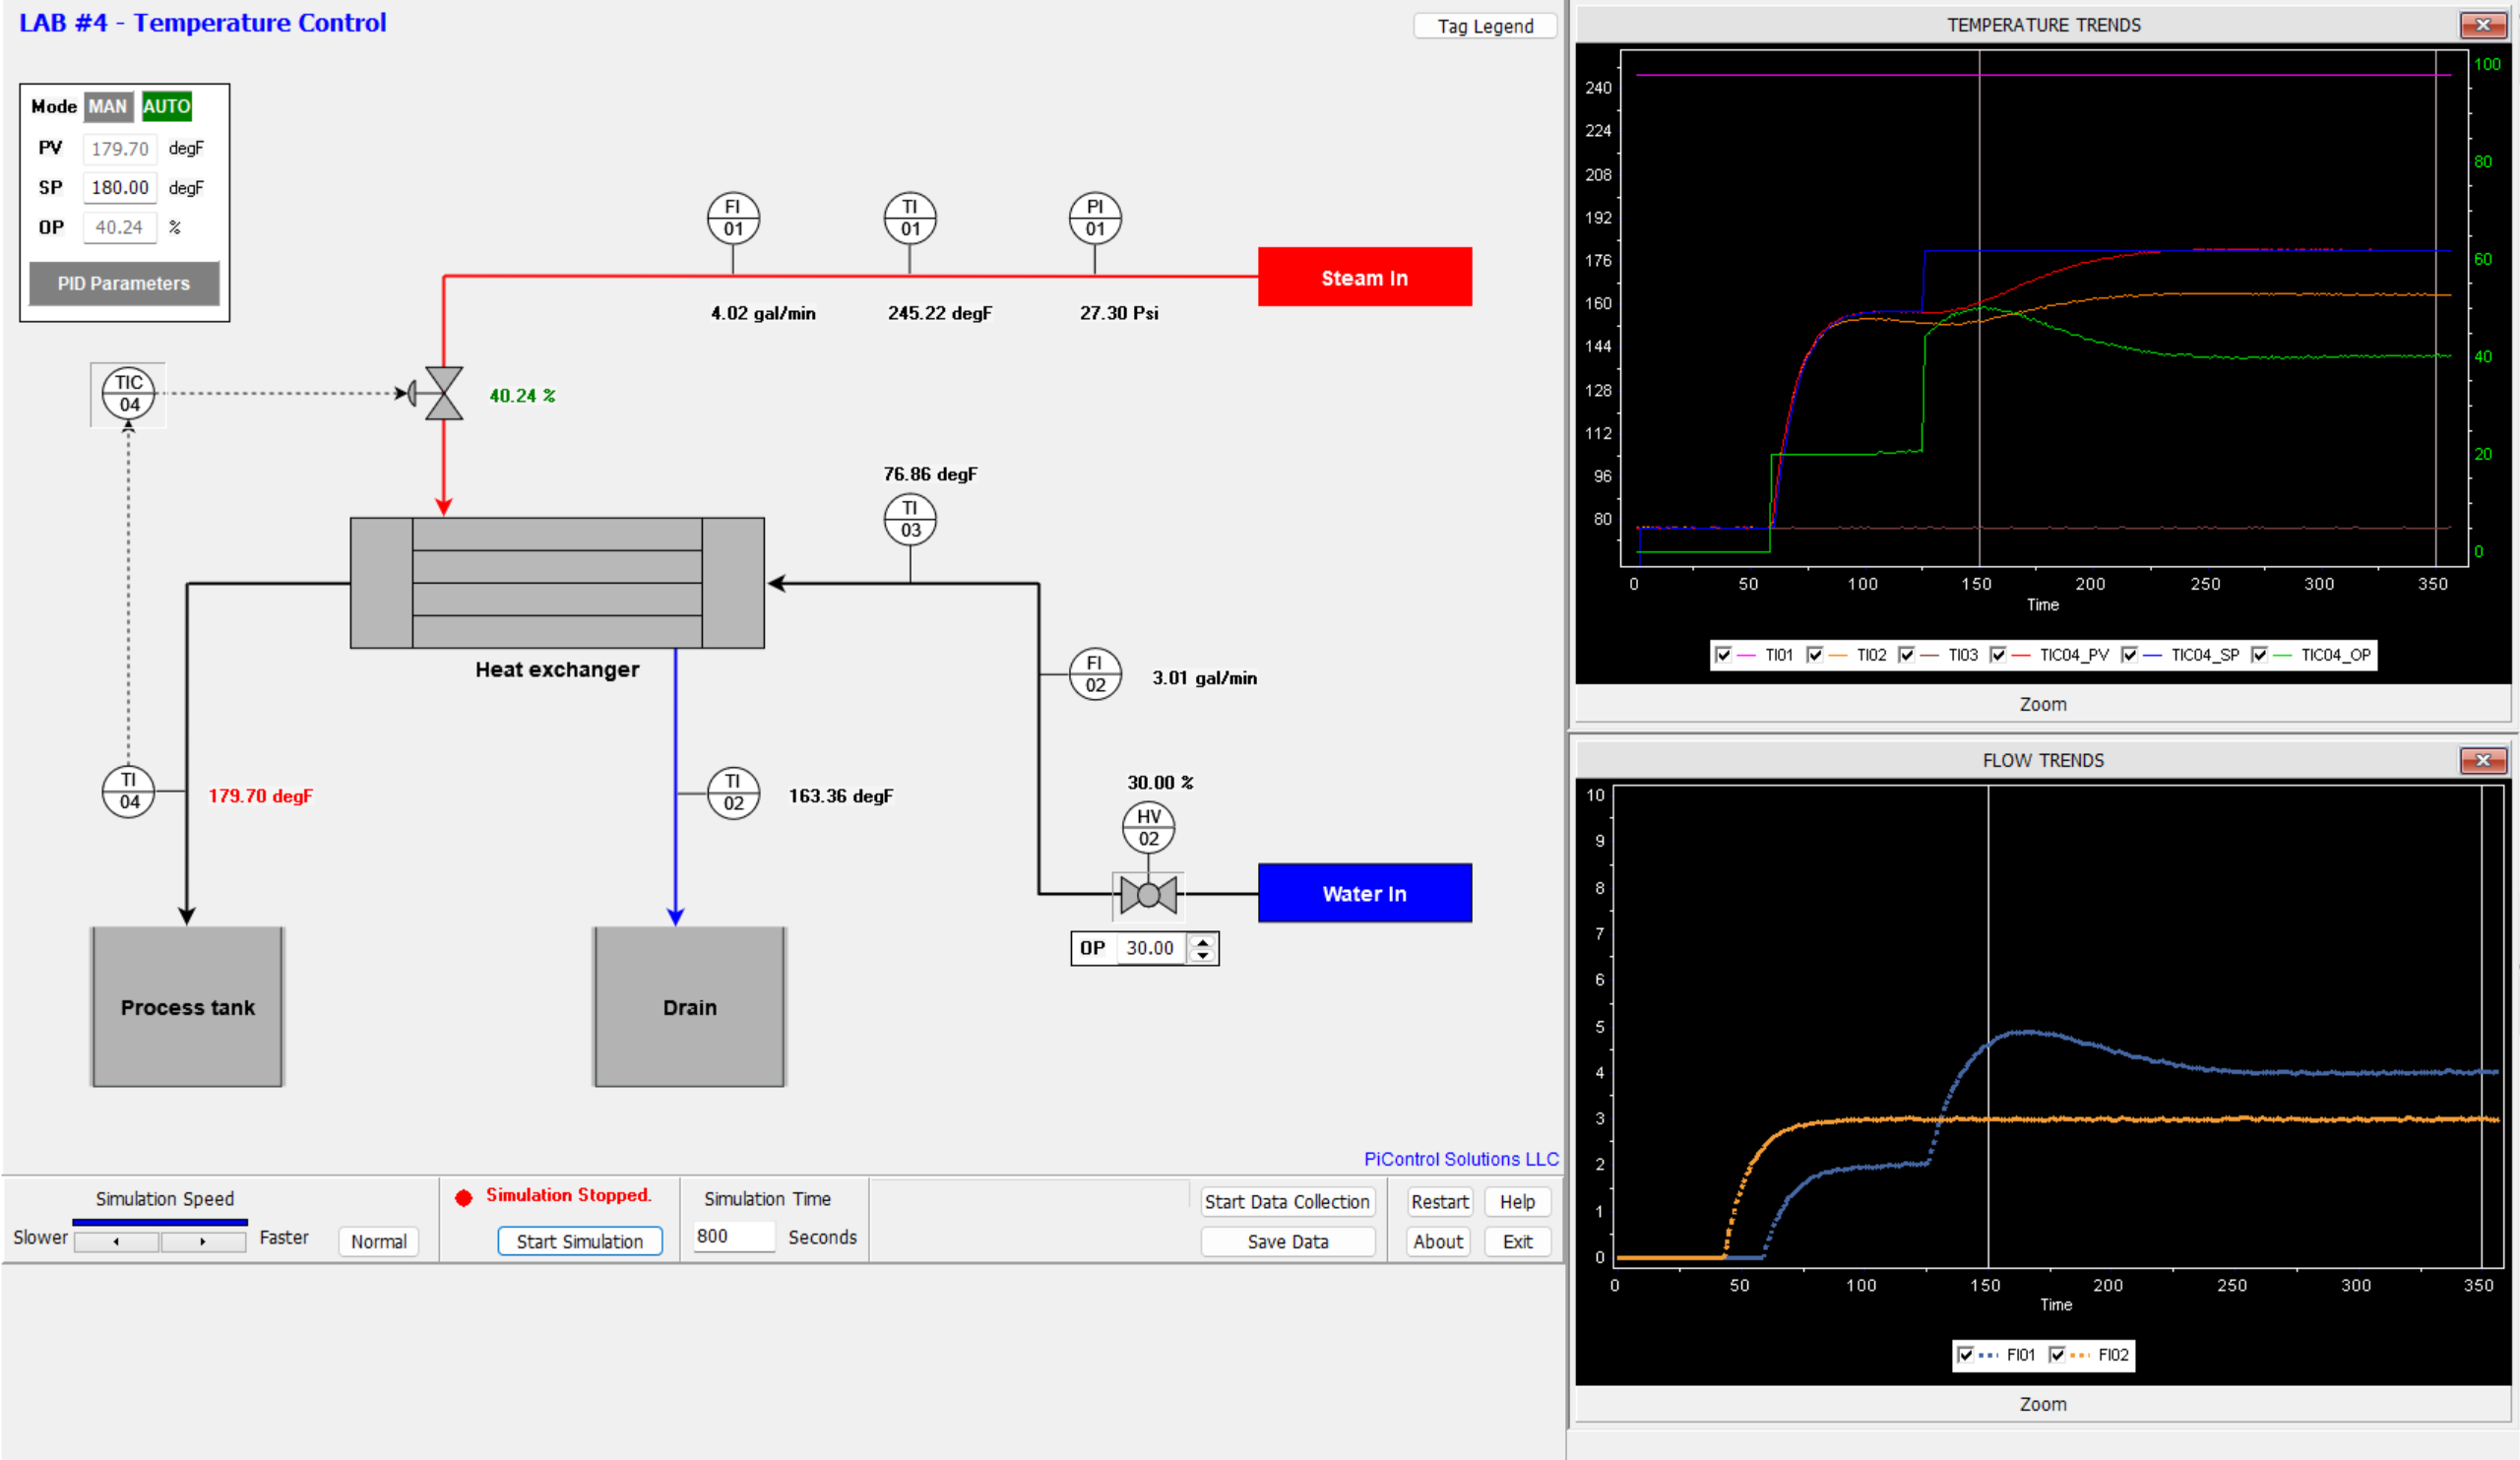Click the 3.01 gal/min water flow value

[x=1204, y=678]
